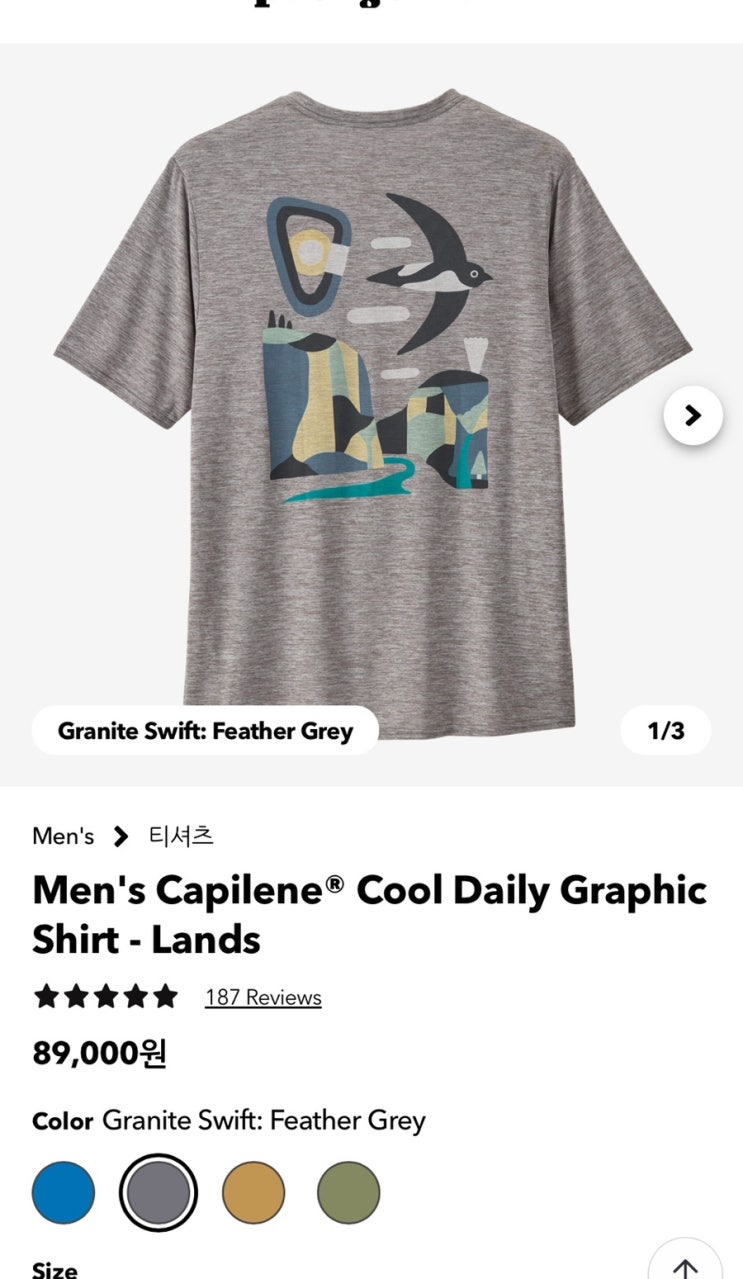This screenshot has height=1279, width=743.
Task: Click the 1/3 image counter badge
Action: pyautogui.click(x=666, y=731)
